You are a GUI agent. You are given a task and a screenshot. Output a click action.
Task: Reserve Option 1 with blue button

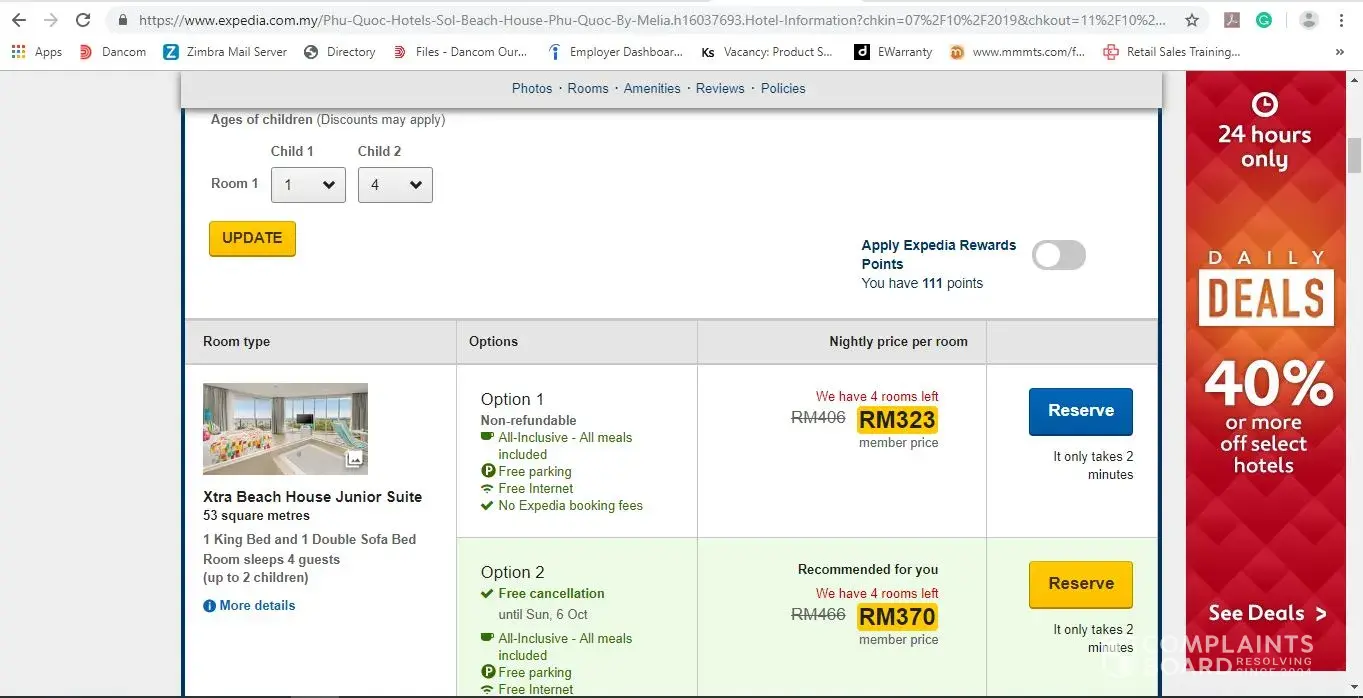coord(1080,411)
